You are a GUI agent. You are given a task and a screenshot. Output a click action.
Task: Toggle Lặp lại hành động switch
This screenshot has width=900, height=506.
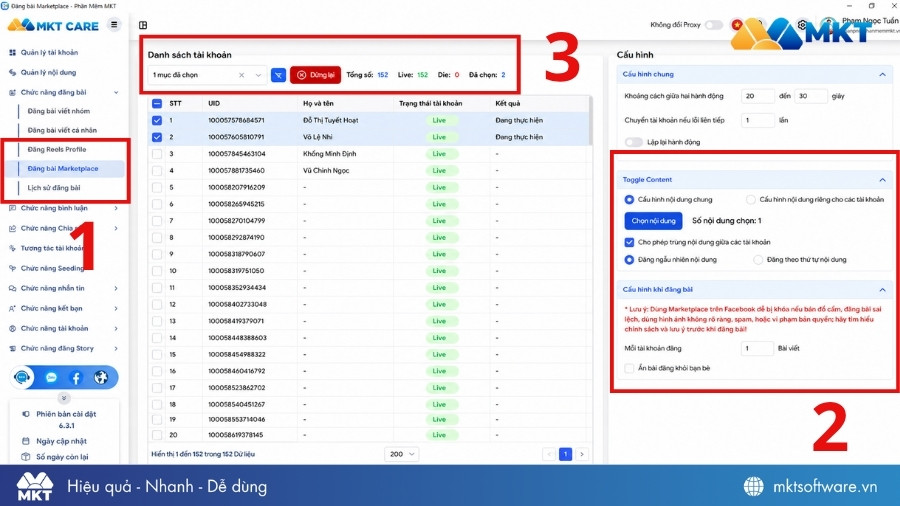pos(634,142)
